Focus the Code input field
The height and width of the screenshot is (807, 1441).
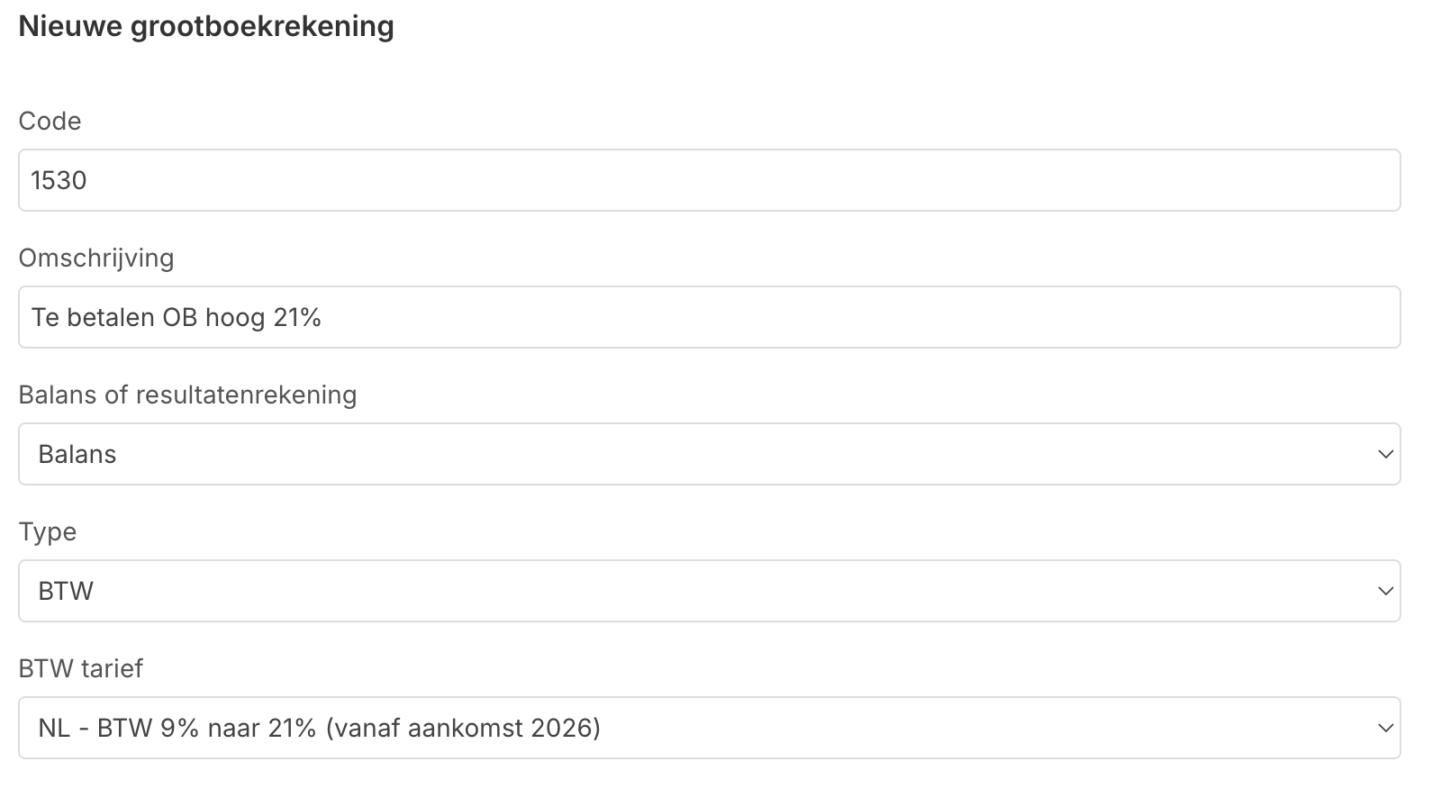point(708,180)
